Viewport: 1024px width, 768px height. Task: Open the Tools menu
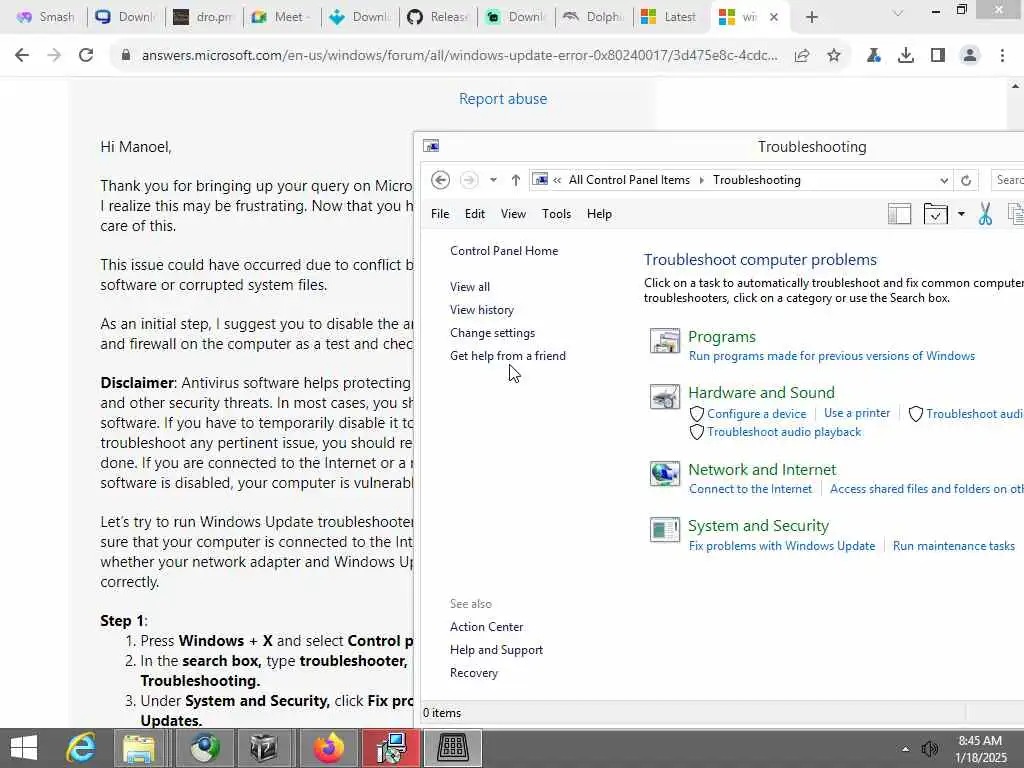pos(556,214)
